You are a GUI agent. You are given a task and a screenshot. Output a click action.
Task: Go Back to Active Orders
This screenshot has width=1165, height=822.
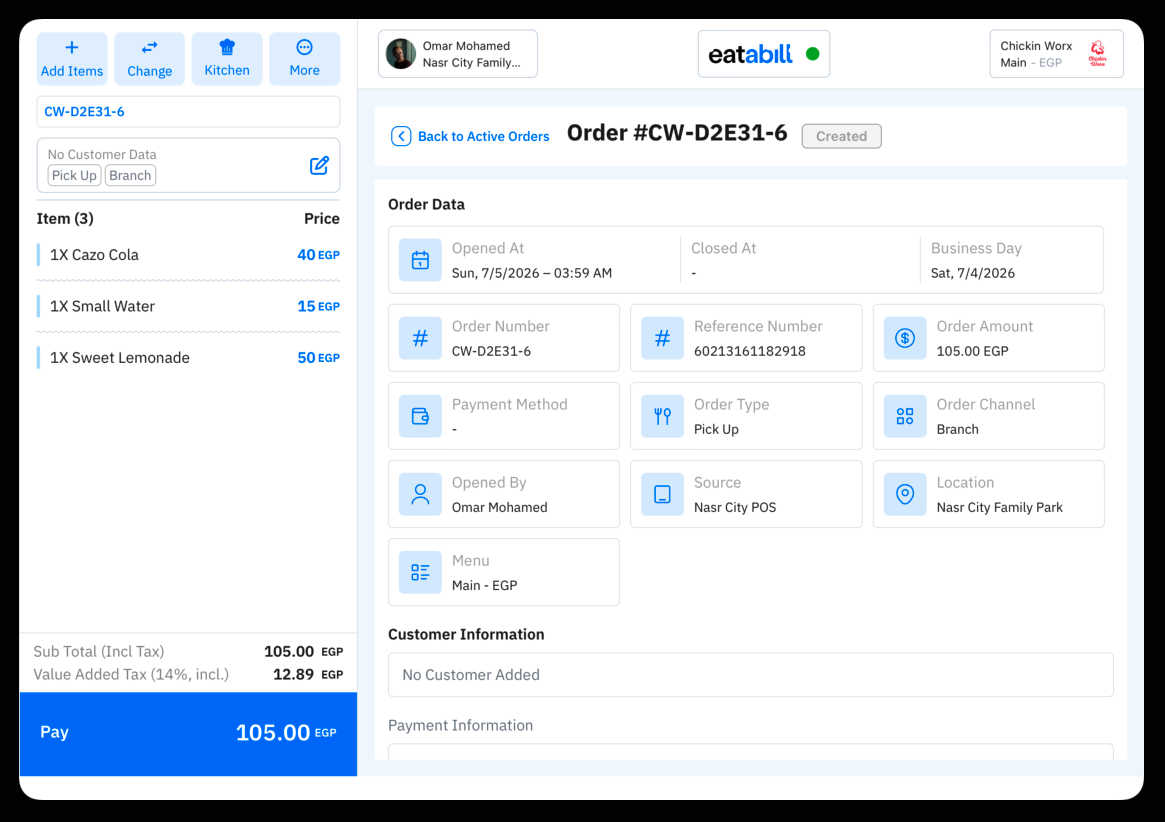coord(470,136)
